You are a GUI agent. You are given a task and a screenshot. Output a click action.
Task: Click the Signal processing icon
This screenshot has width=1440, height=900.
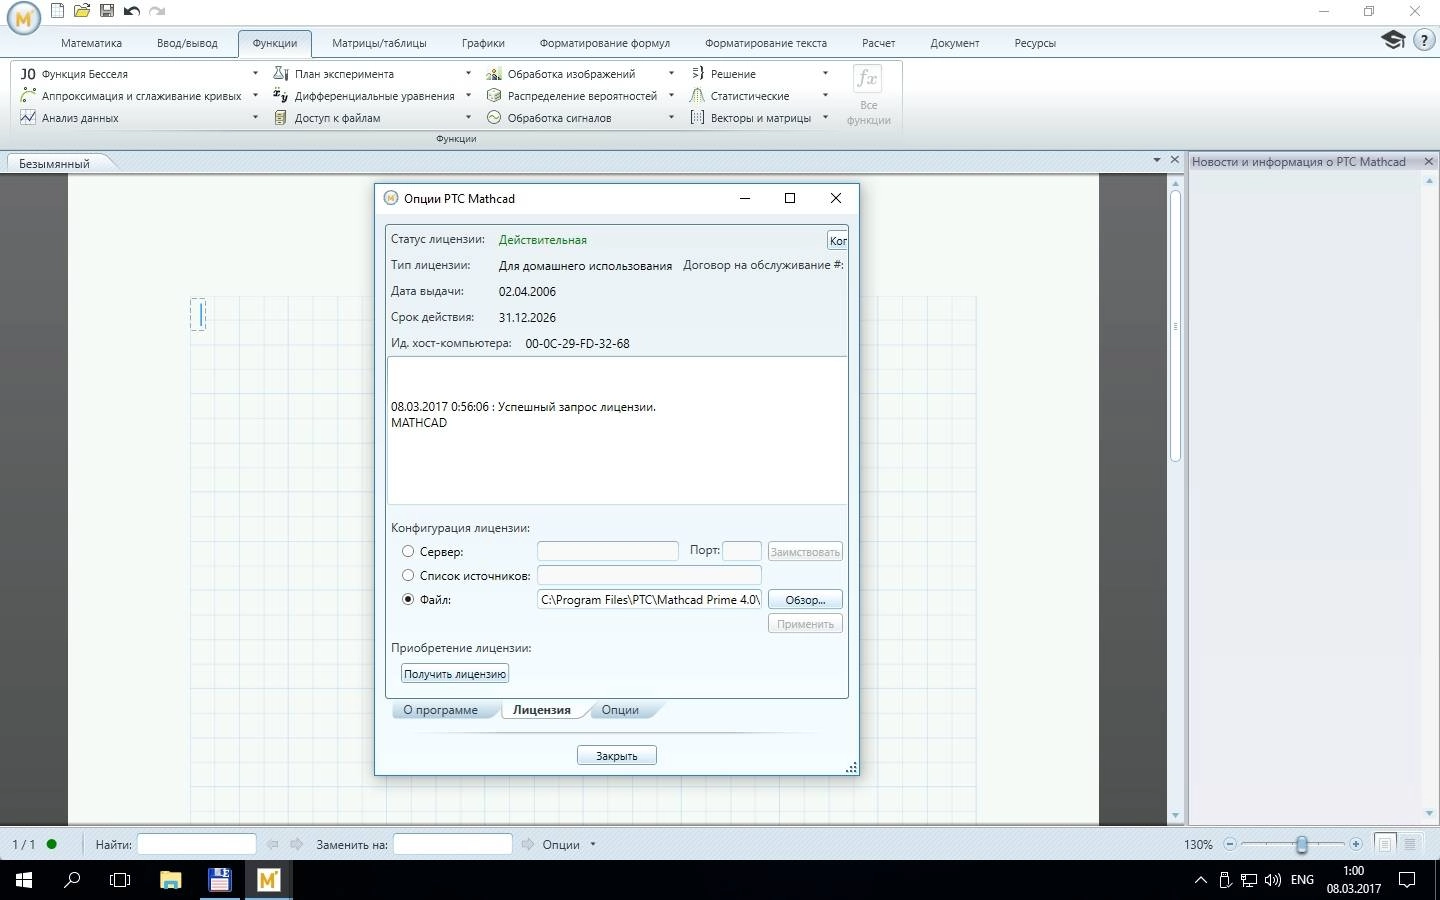coord(494,117)
